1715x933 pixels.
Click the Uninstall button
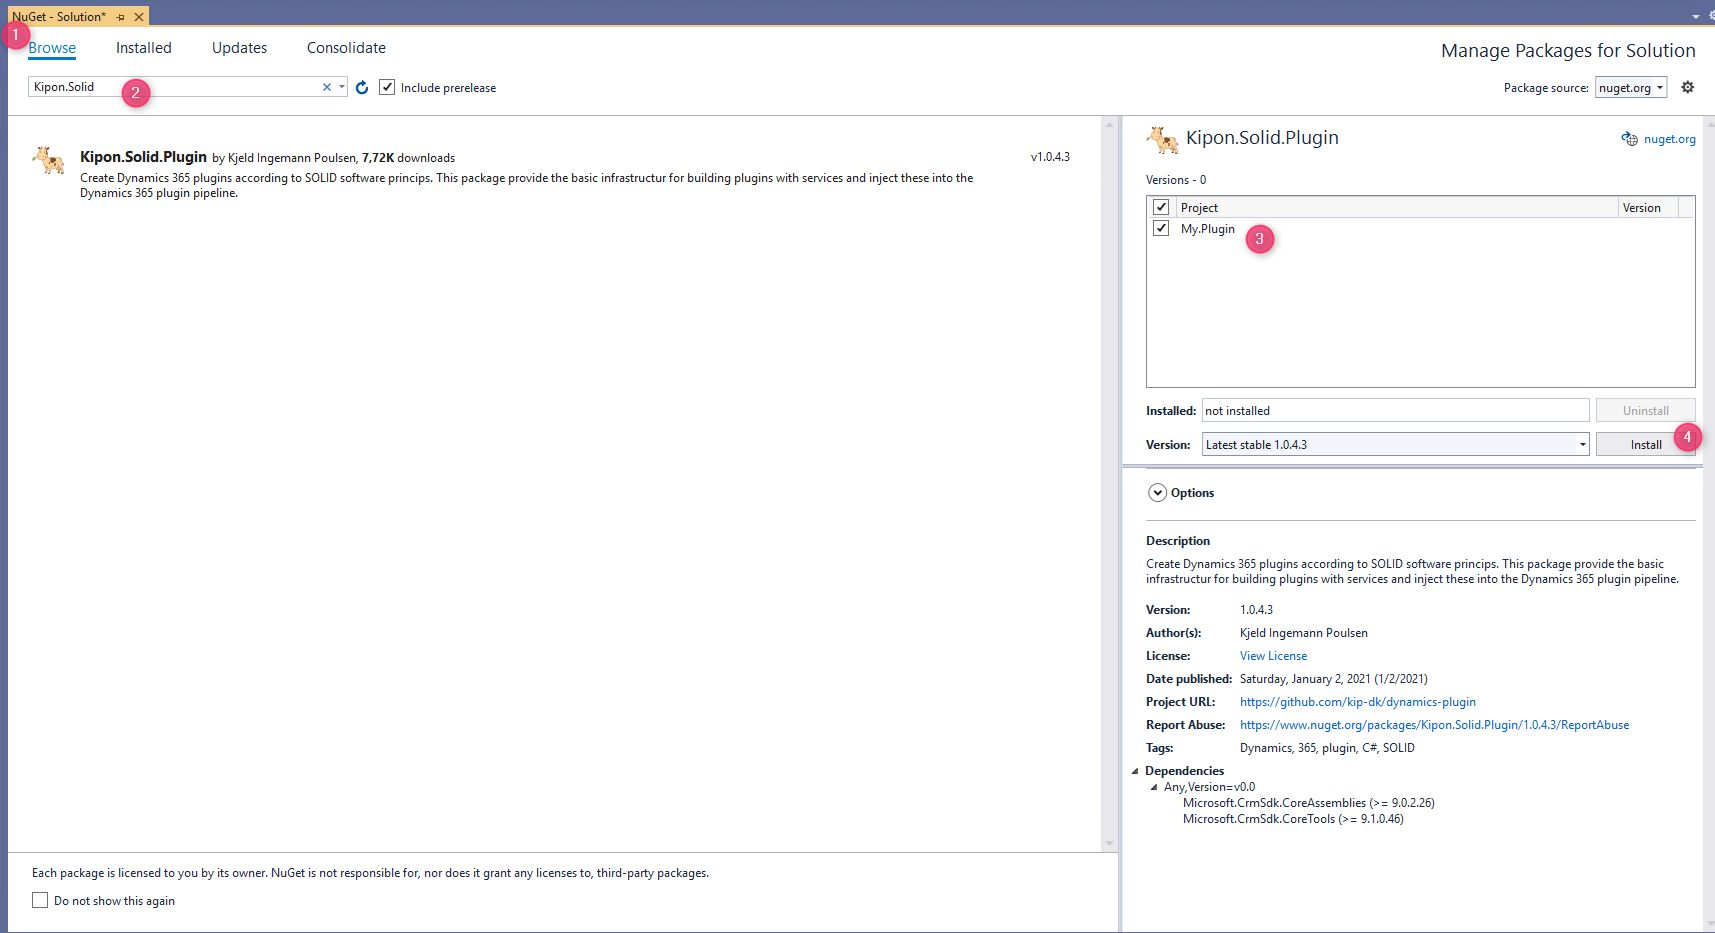[1646, 410]
